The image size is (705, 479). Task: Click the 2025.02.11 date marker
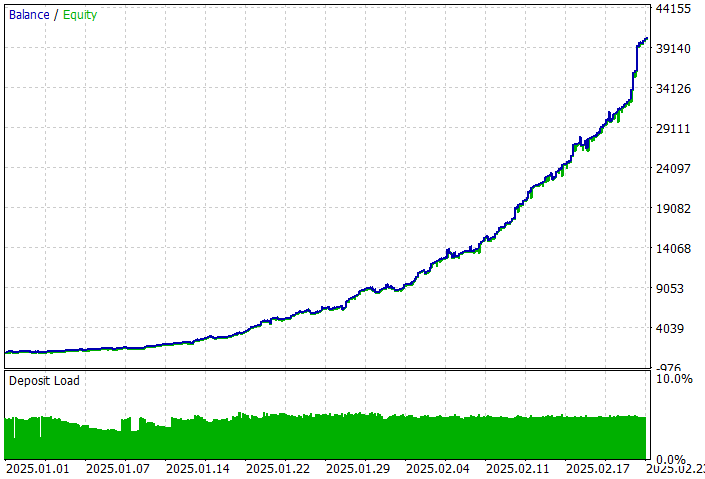[x=518, y=468]
